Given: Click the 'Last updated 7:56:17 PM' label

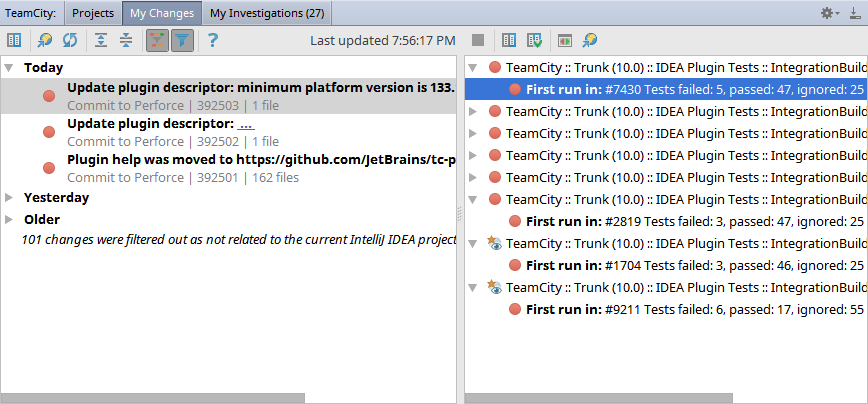Looking at the screenshot, I should click(x=383, y=40).
